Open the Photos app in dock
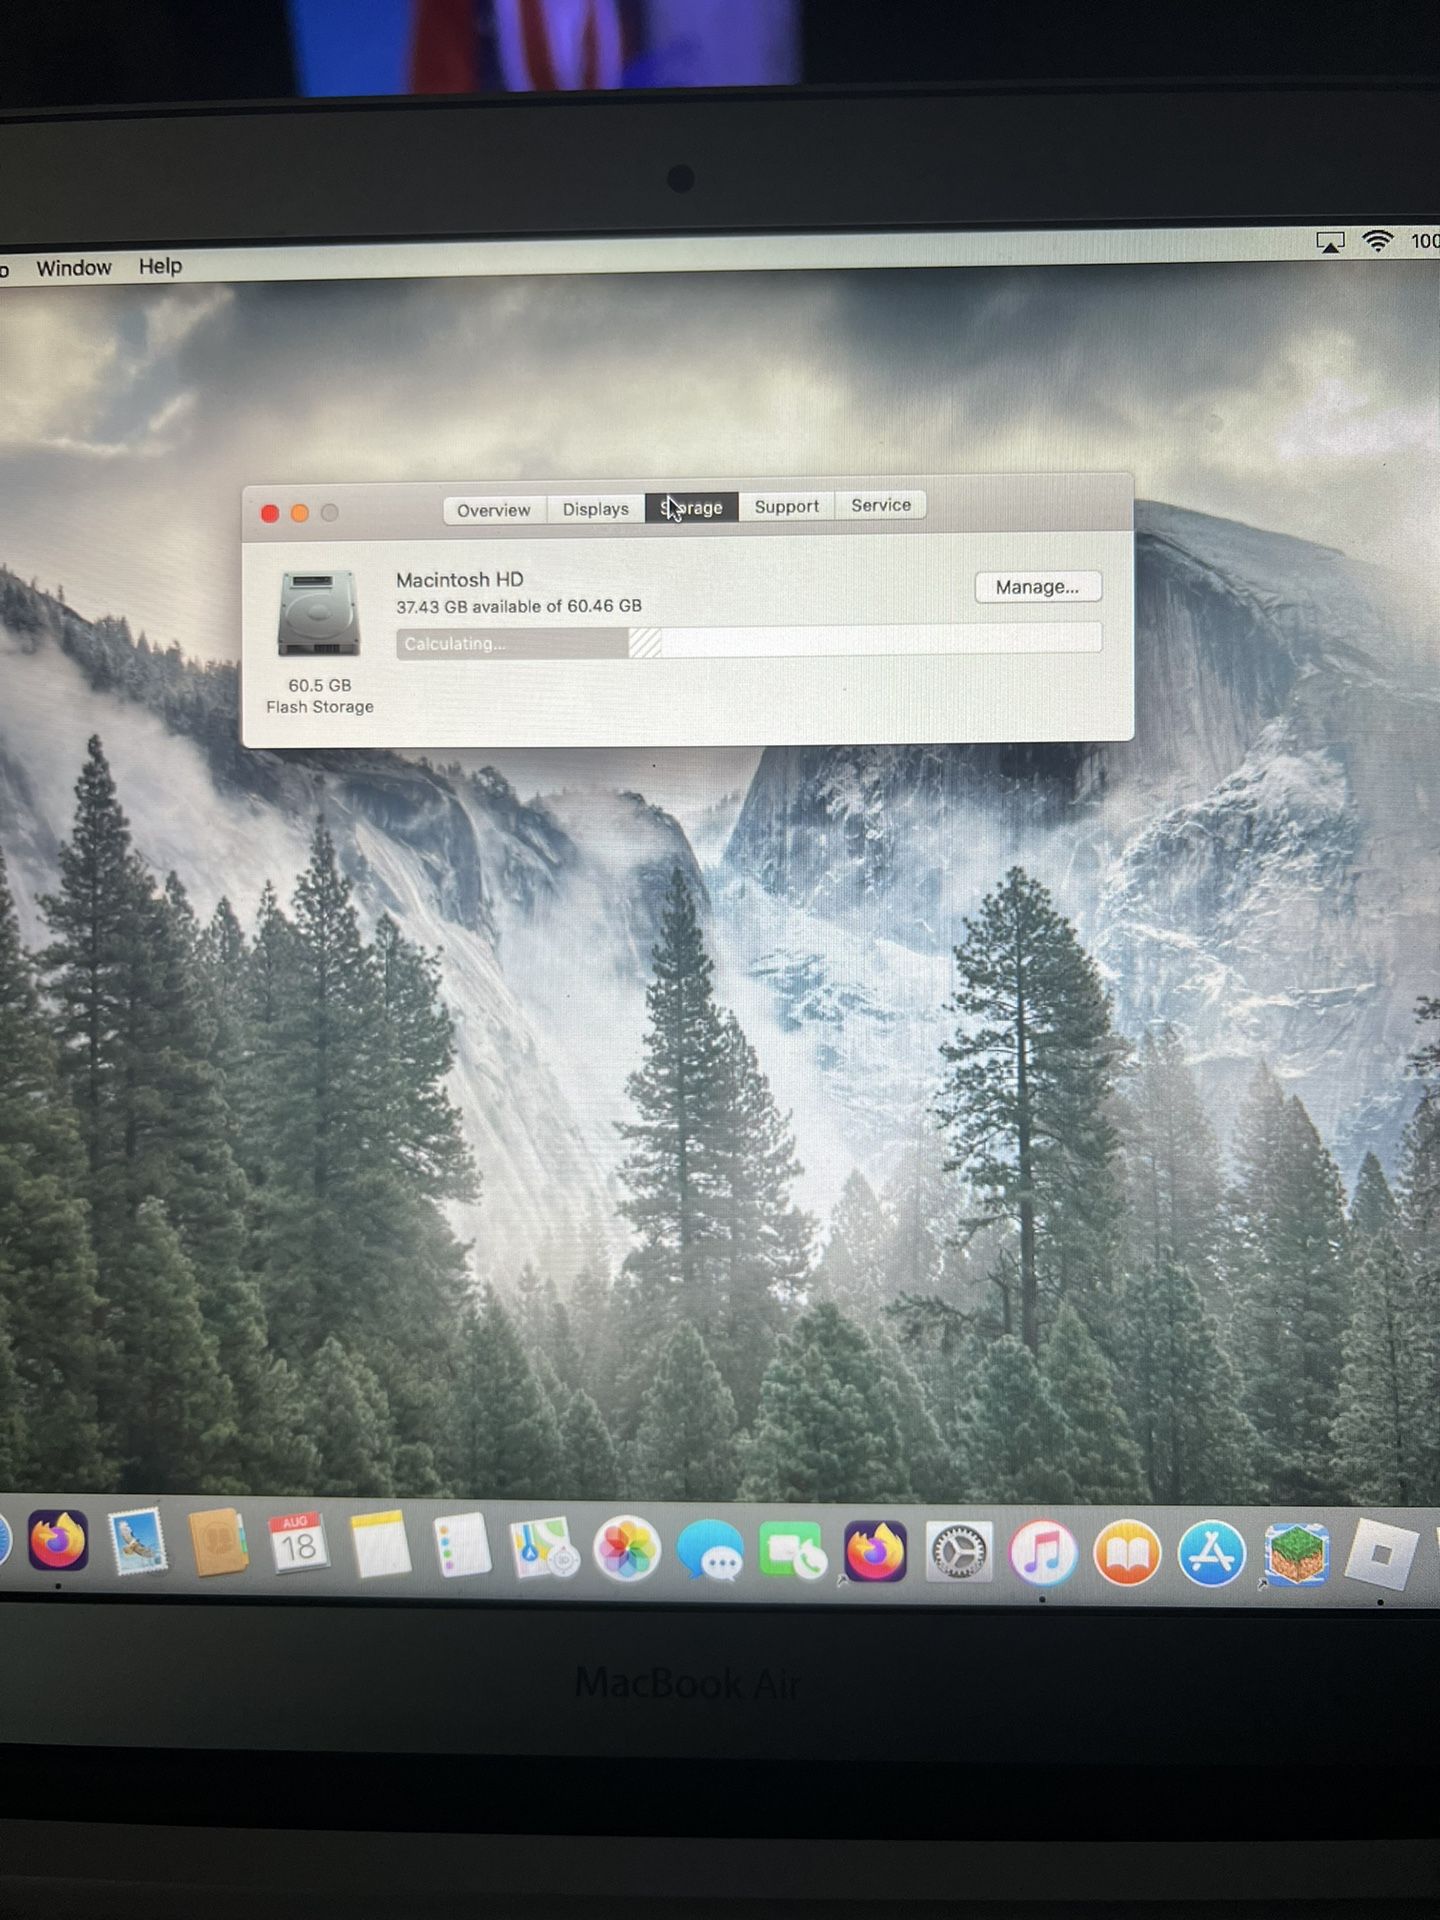The image size is (1440, 1920). click(x=627, y=1550)
